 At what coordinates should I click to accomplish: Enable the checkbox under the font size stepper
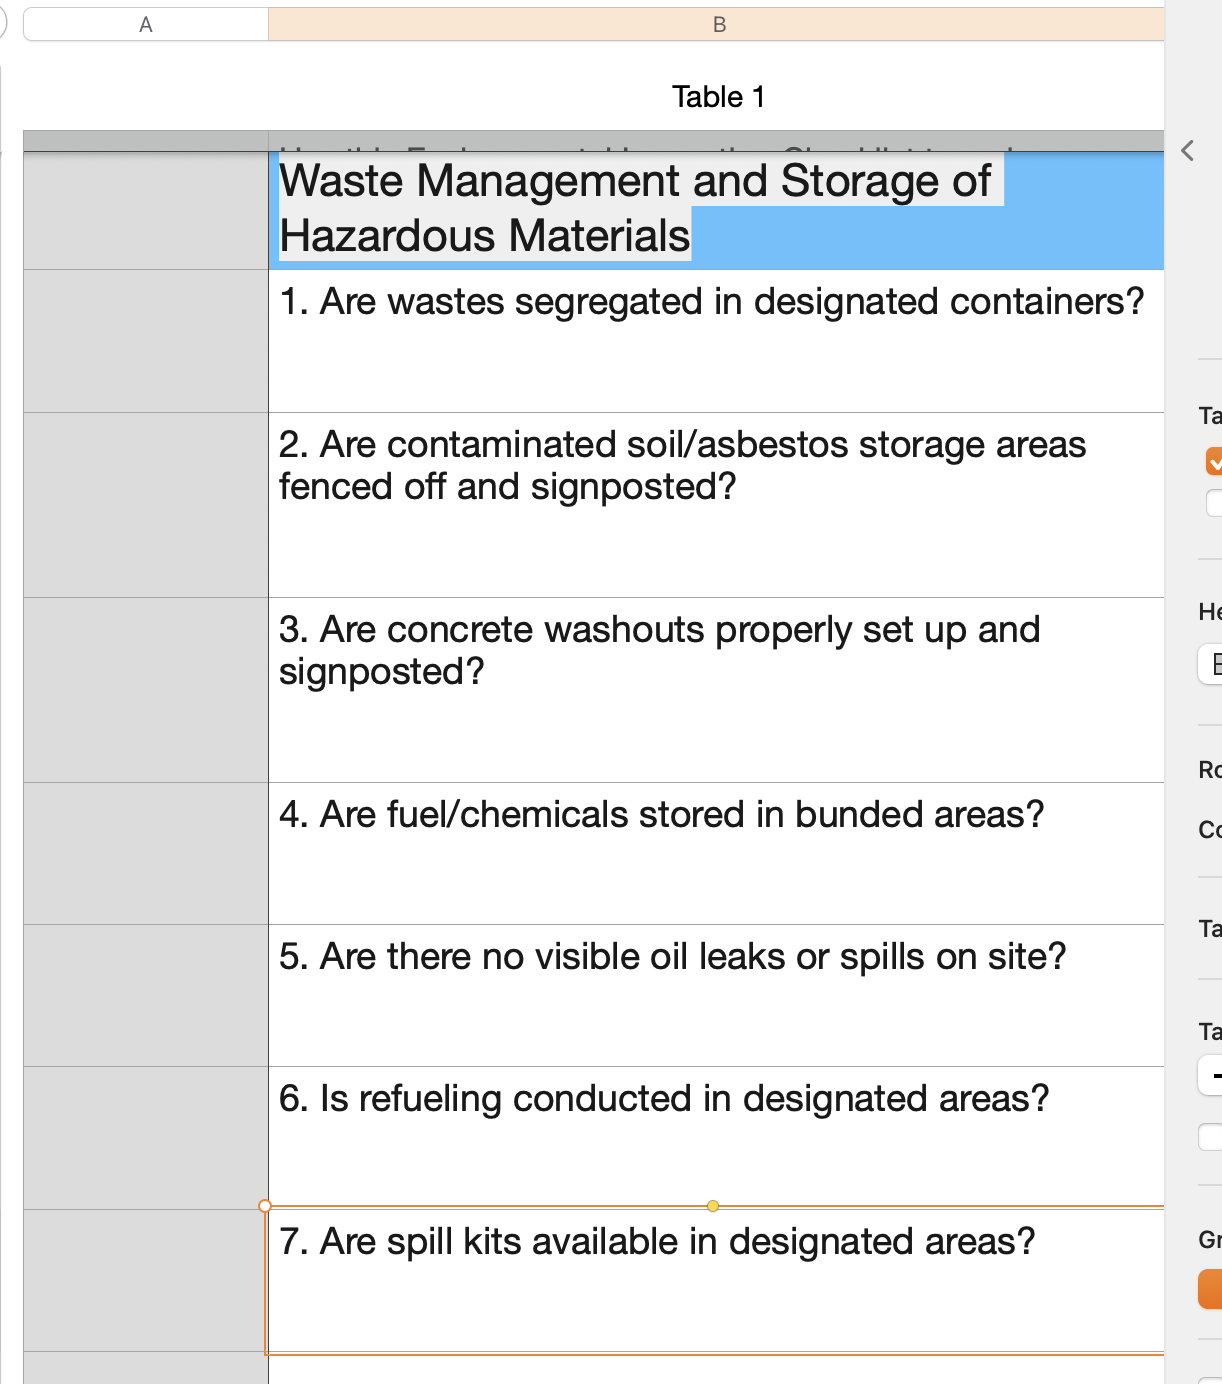(x=1211, y=1137)
